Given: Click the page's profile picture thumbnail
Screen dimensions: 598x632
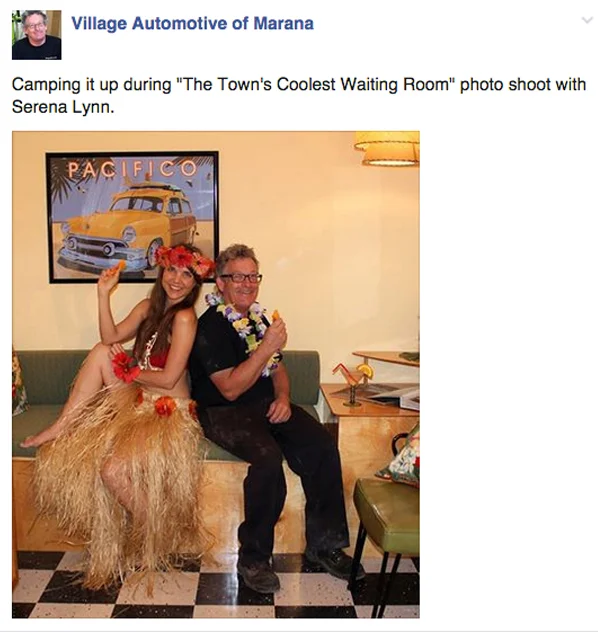Looking at the screenshot, I should [37, 35].
